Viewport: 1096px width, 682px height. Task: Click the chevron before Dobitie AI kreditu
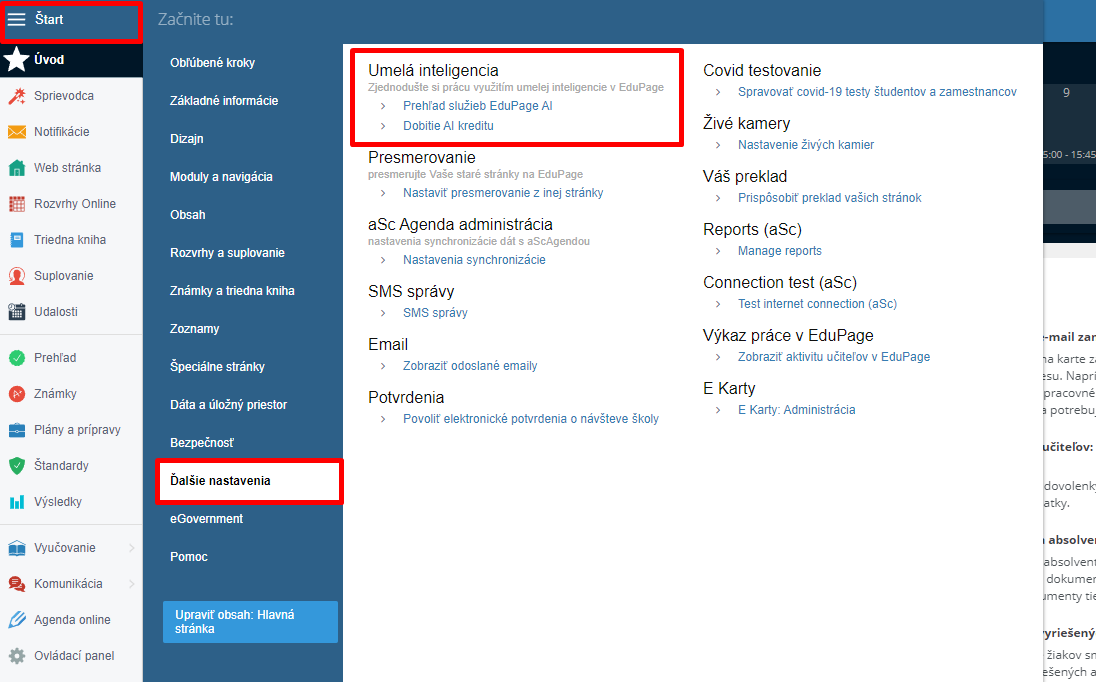(x=383, y=126)
